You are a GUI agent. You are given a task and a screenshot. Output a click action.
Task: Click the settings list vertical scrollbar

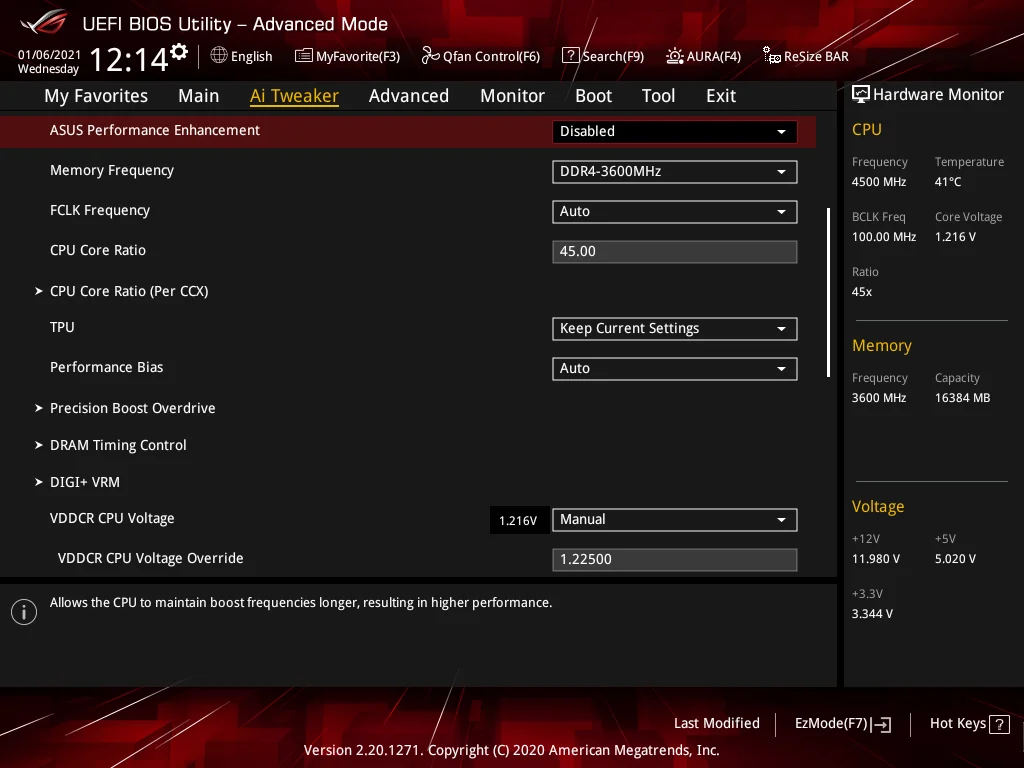(828, 293)
